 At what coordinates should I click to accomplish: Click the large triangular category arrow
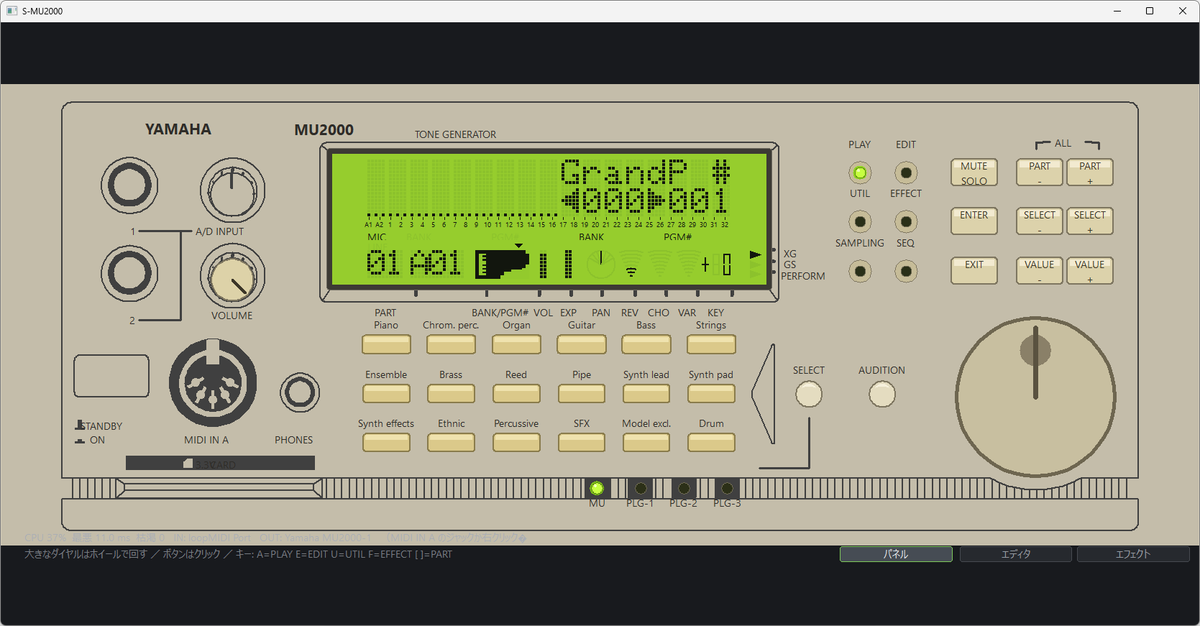765,394
